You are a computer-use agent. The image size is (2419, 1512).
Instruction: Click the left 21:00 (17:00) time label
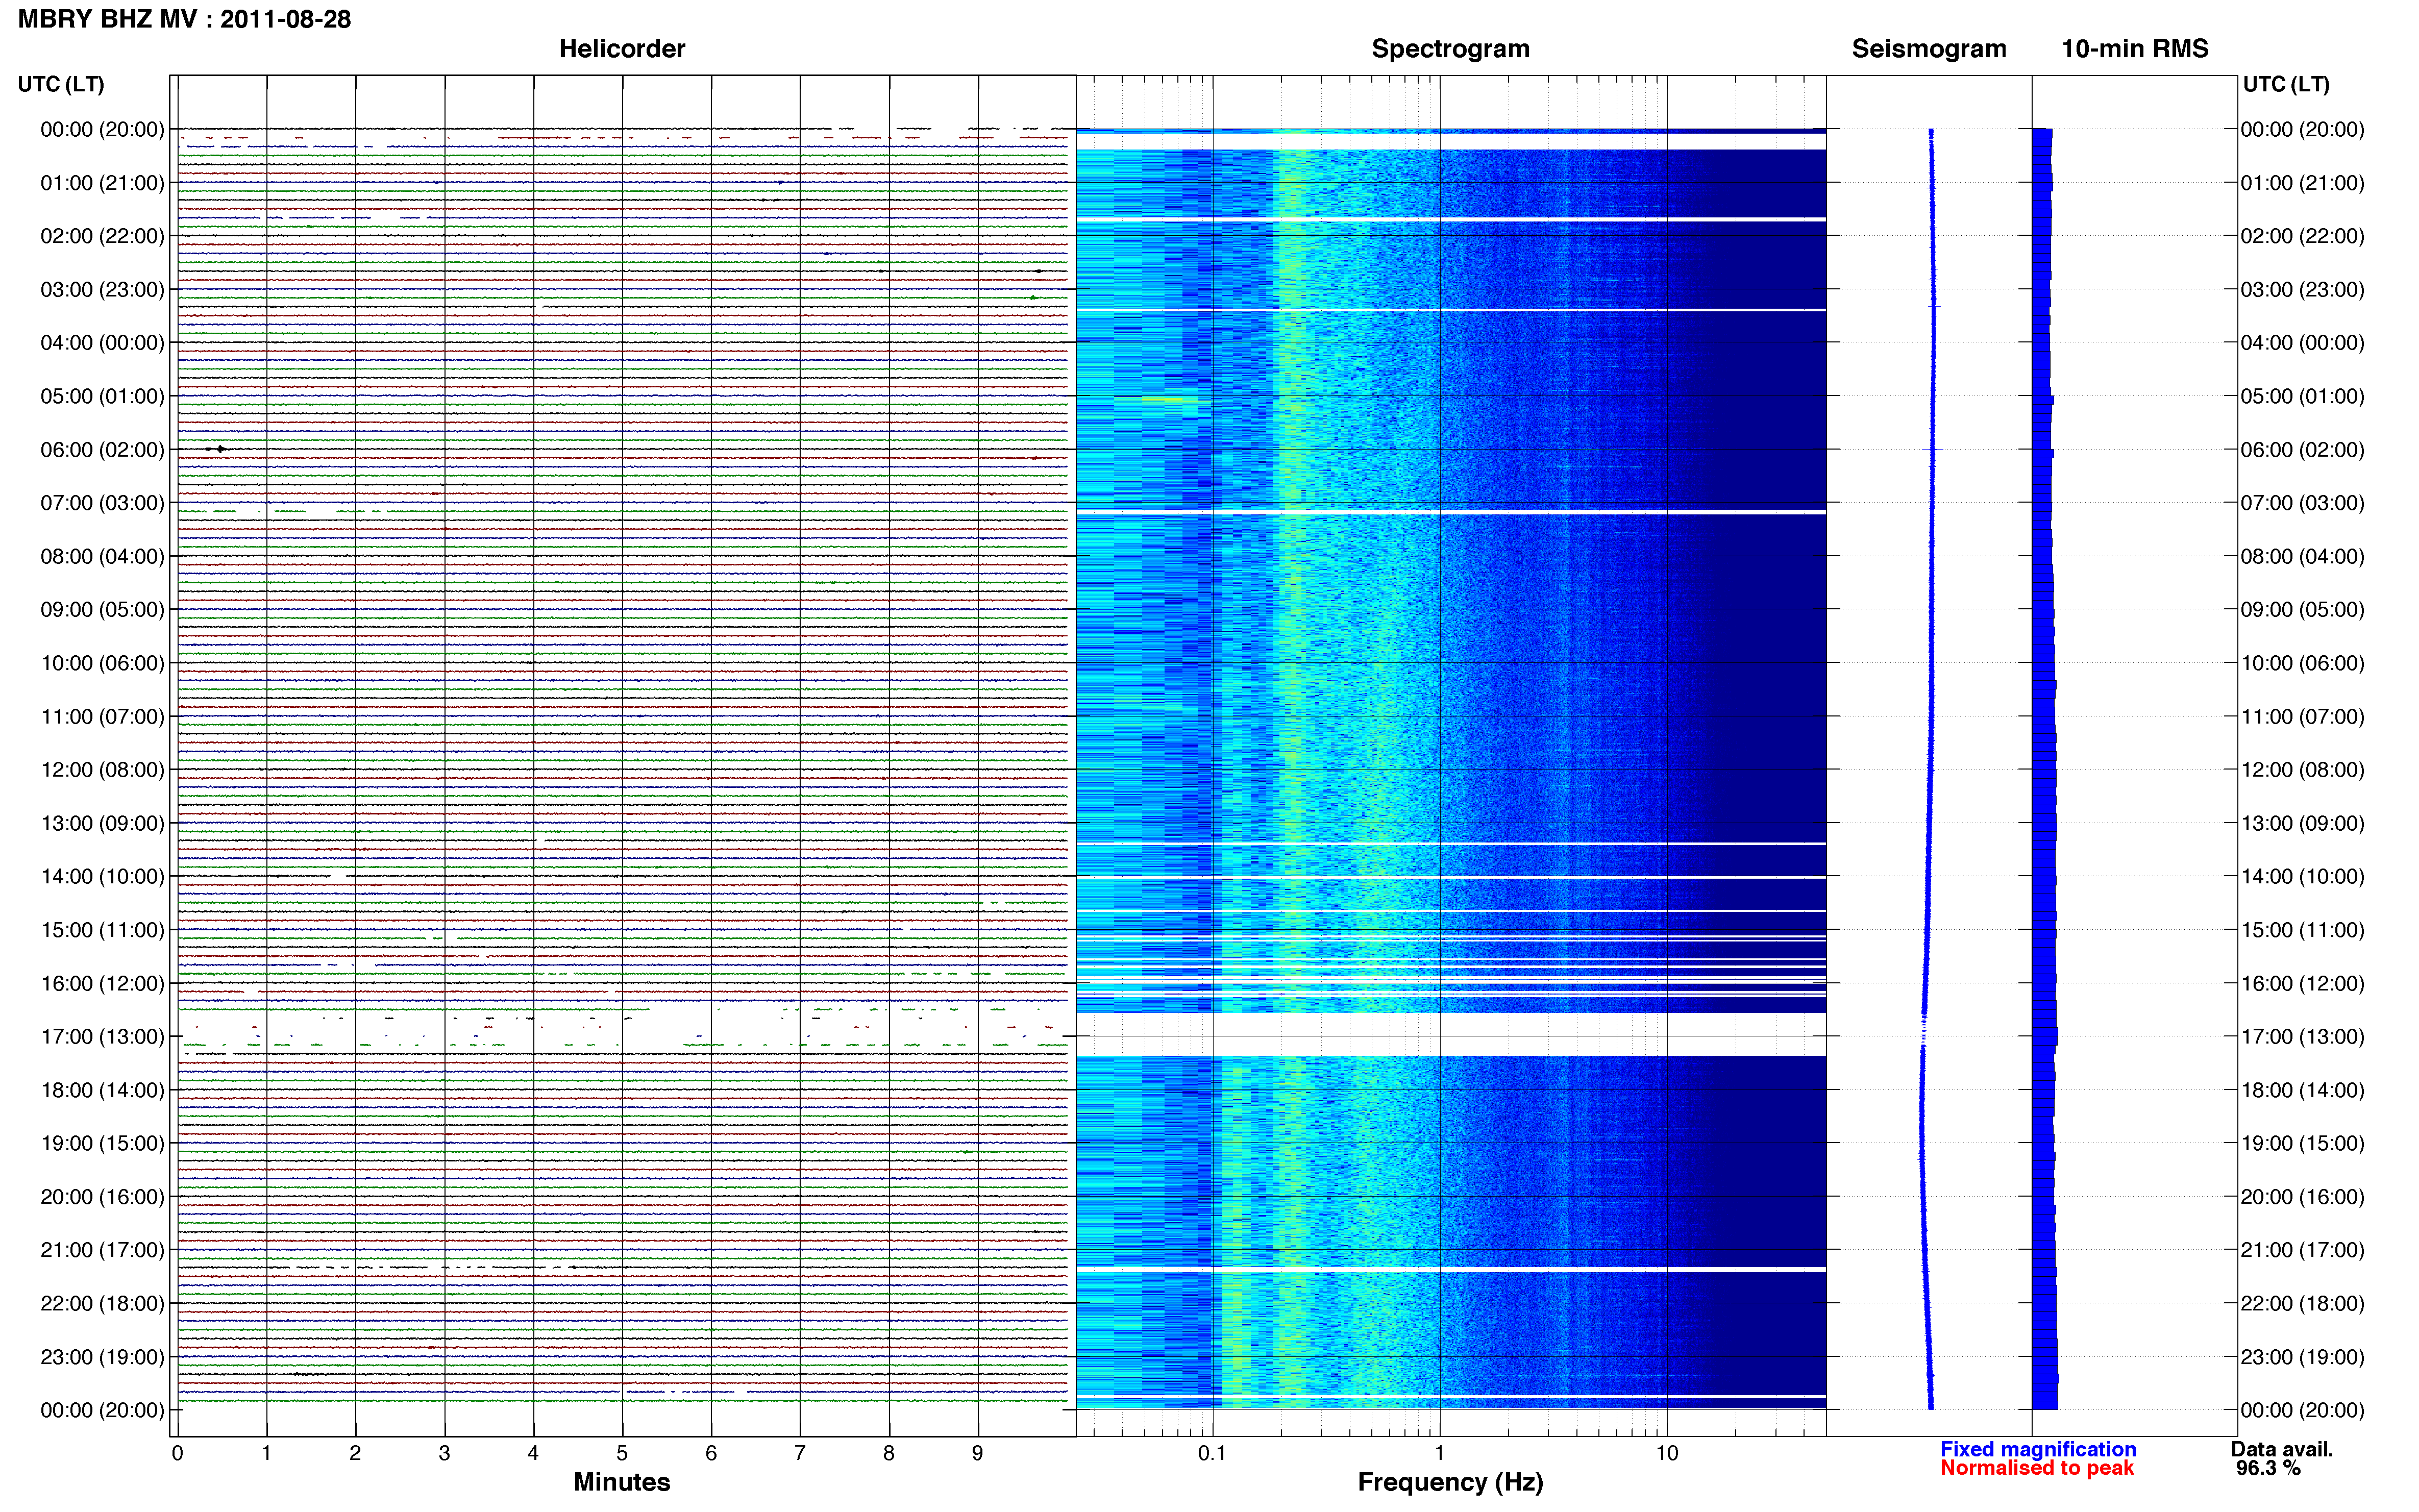[x=102, y=1250]
